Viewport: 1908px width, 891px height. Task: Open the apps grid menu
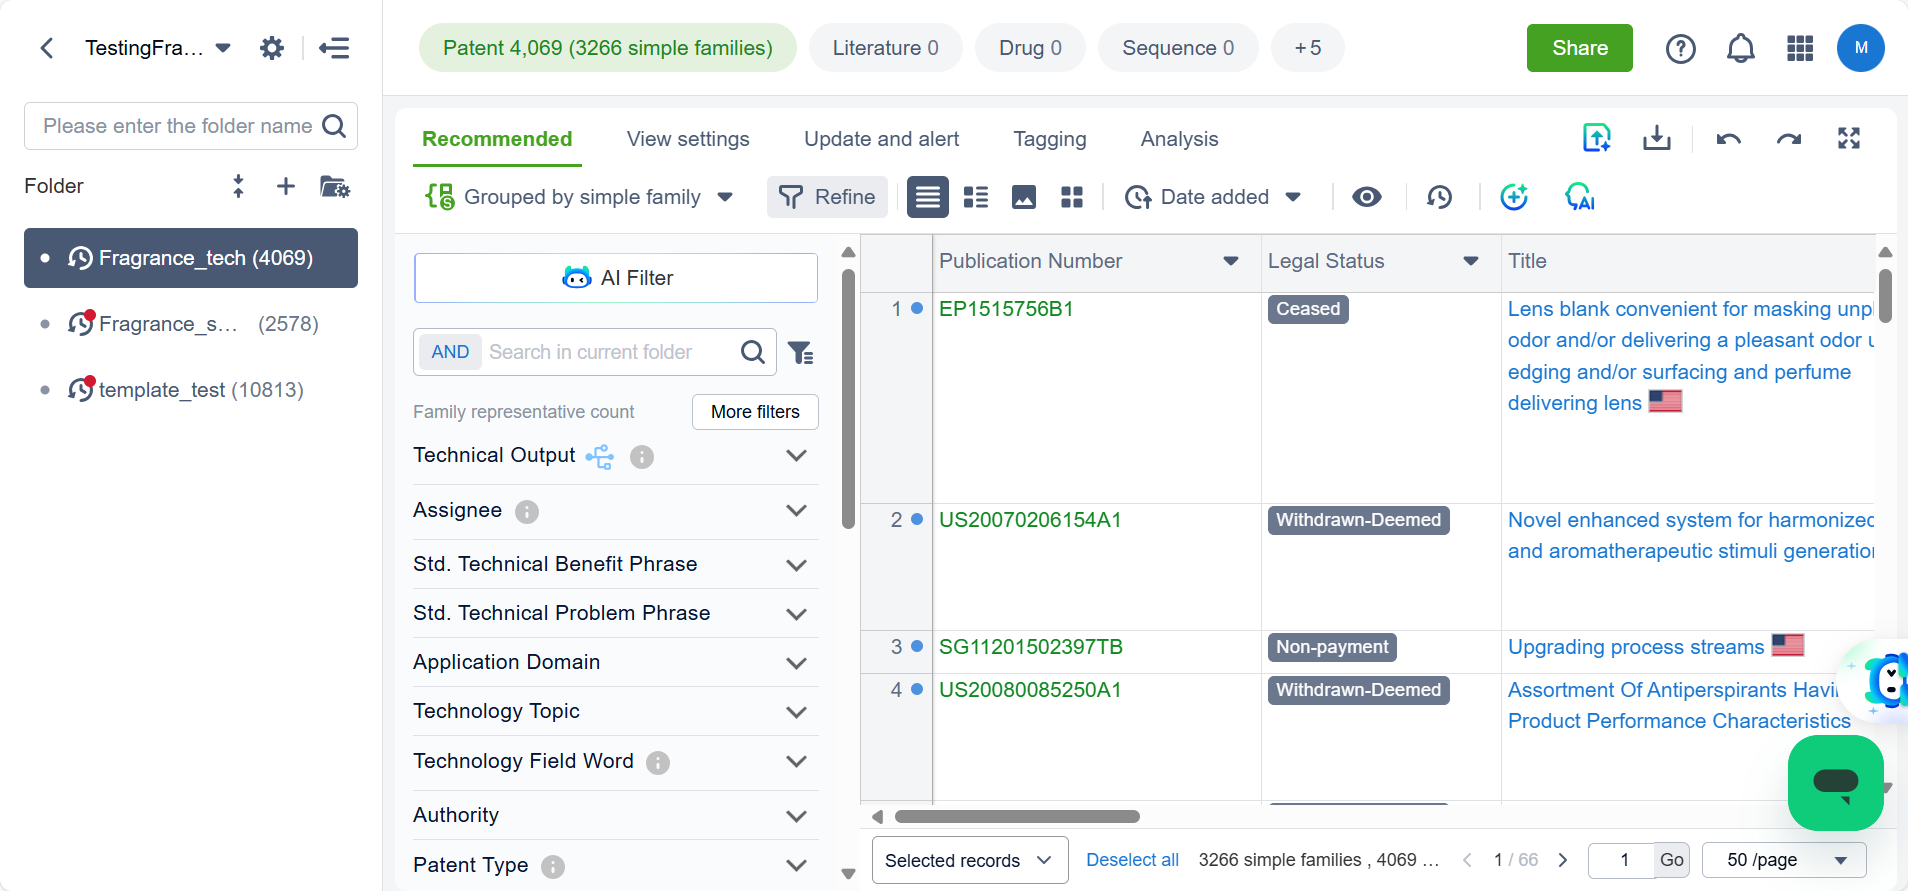pos(1799,48)
